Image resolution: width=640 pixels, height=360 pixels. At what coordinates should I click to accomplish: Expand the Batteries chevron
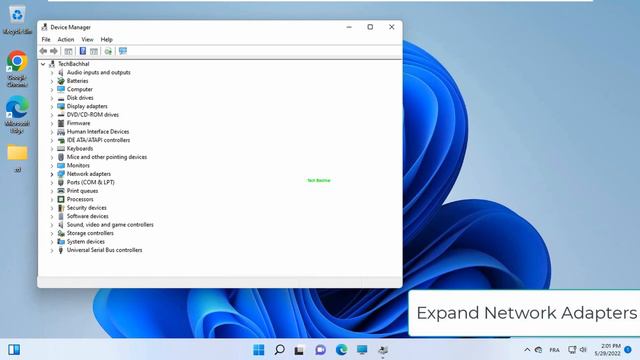(52, 81)
